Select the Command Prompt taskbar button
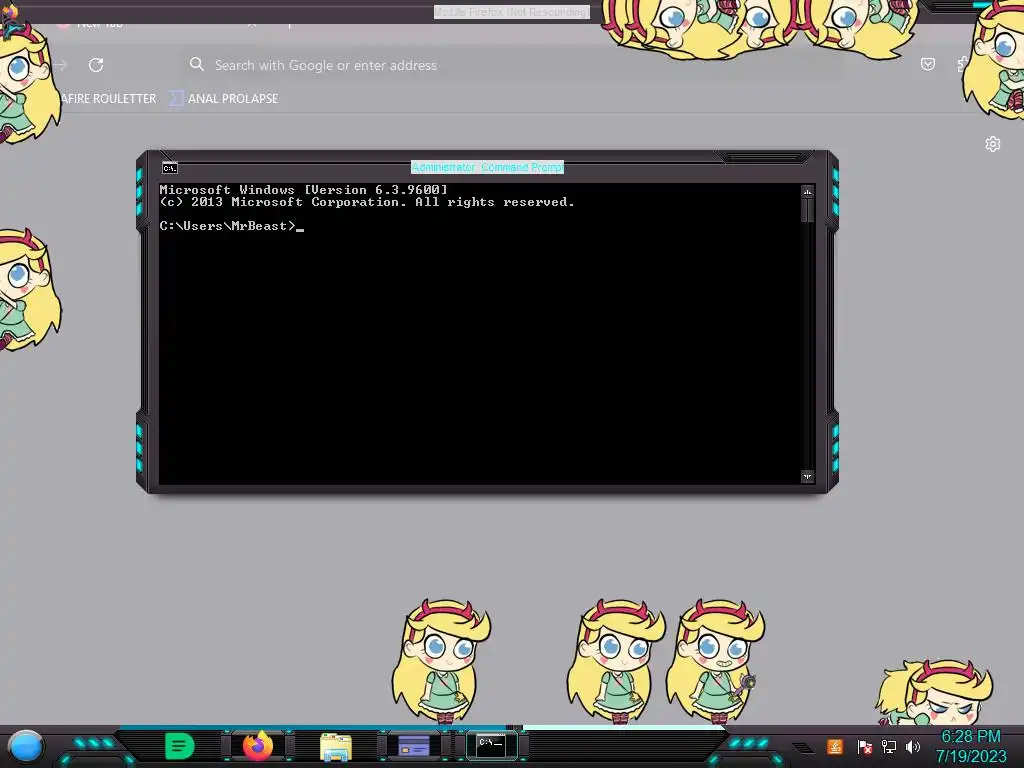 [491, 745]
